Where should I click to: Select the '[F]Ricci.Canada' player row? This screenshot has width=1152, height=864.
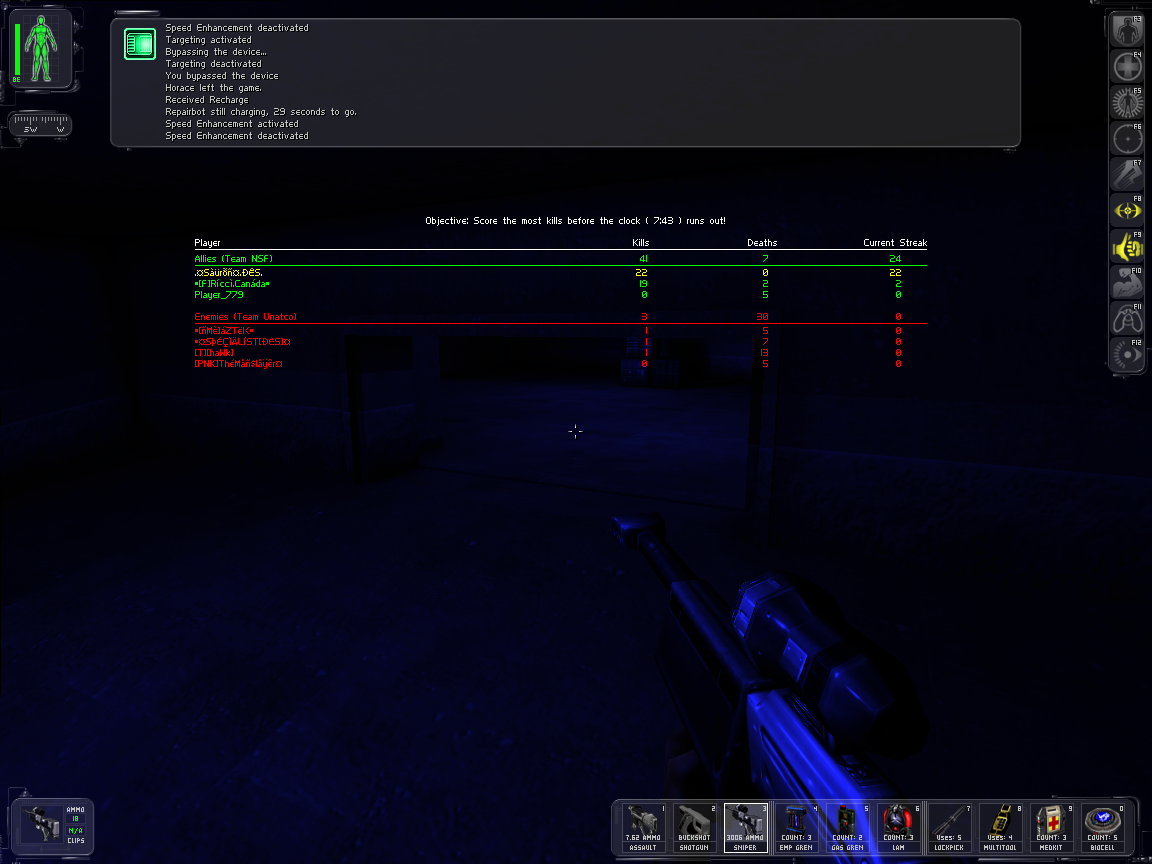point(561,284)
